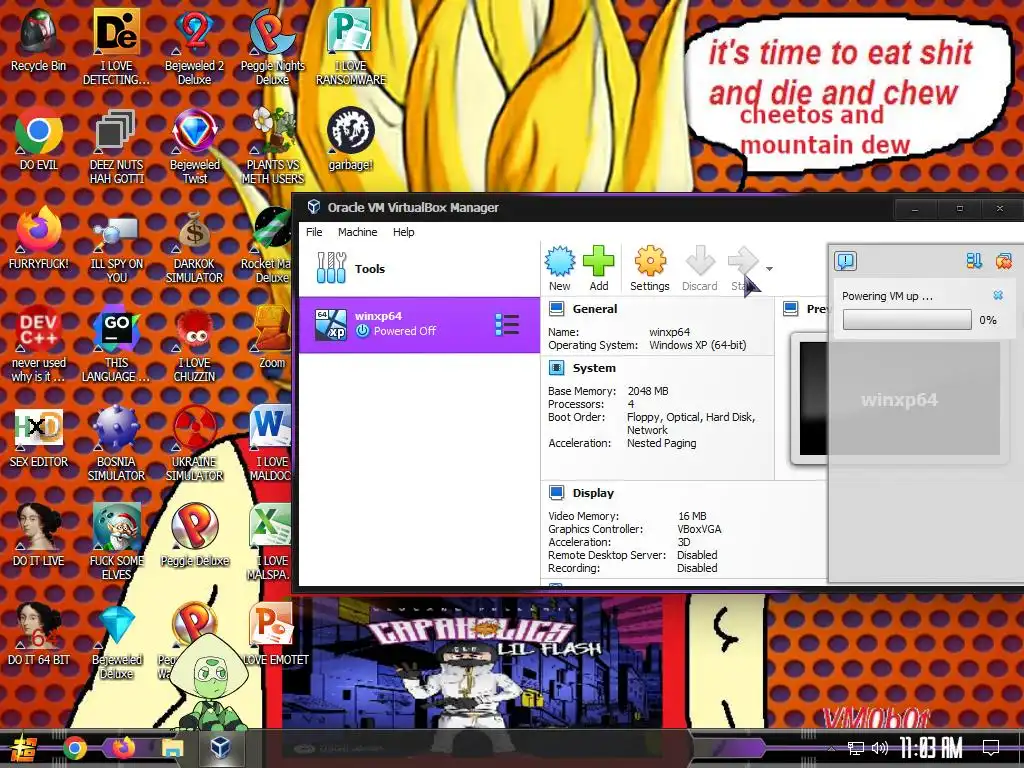This screenshot has height=768, width=1024.
Task: Open File Explorer from the taskbar
Action: (172, 748)
